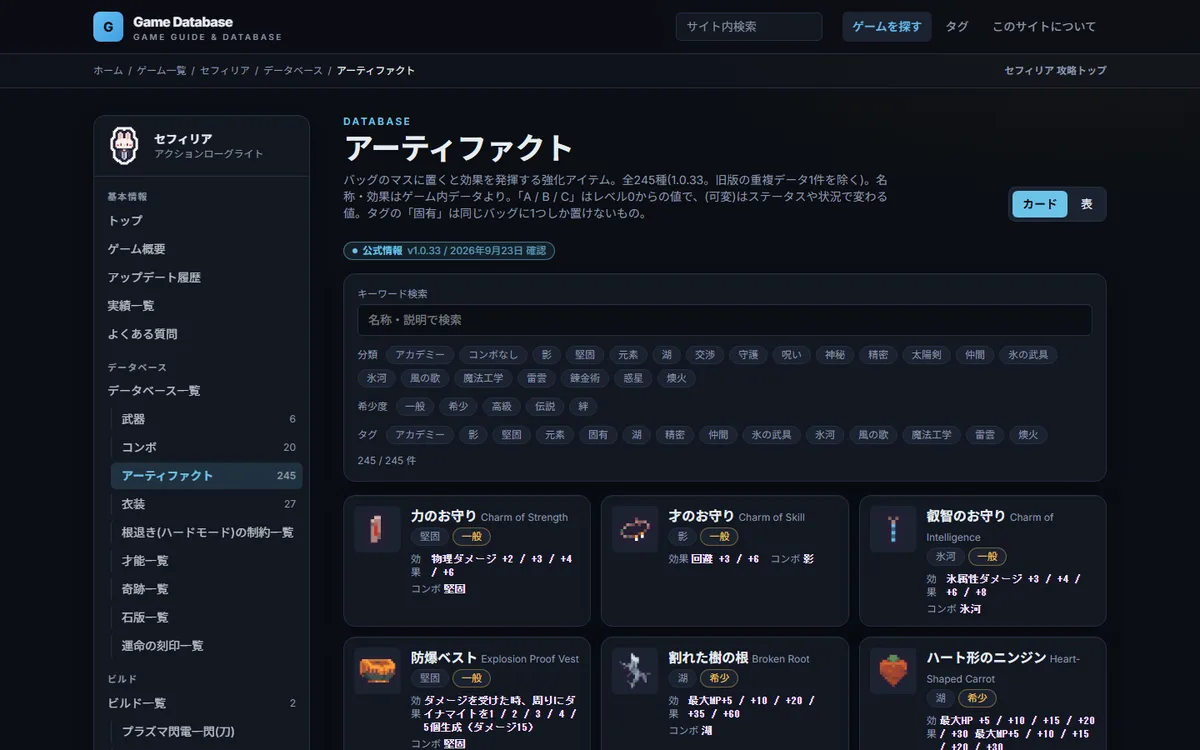Toggle the 呪い category filter

(791, 355)
